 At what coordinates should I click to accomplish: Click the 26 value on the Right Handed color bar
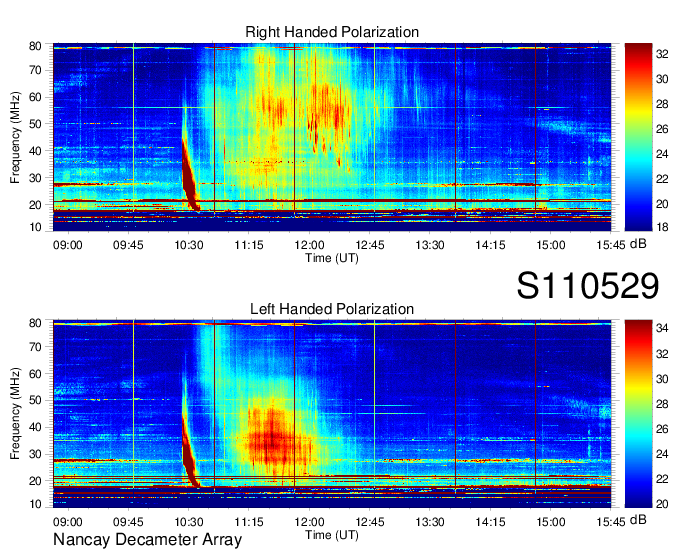[662, 129]
